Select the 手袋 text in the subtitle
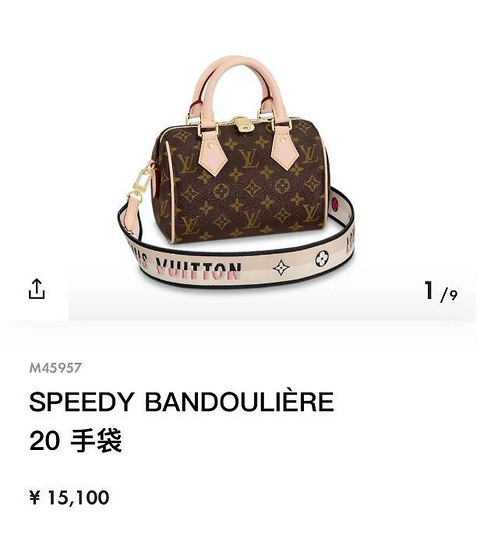The height and width of the screenshot is (545, 480). [x=96, y=440]
